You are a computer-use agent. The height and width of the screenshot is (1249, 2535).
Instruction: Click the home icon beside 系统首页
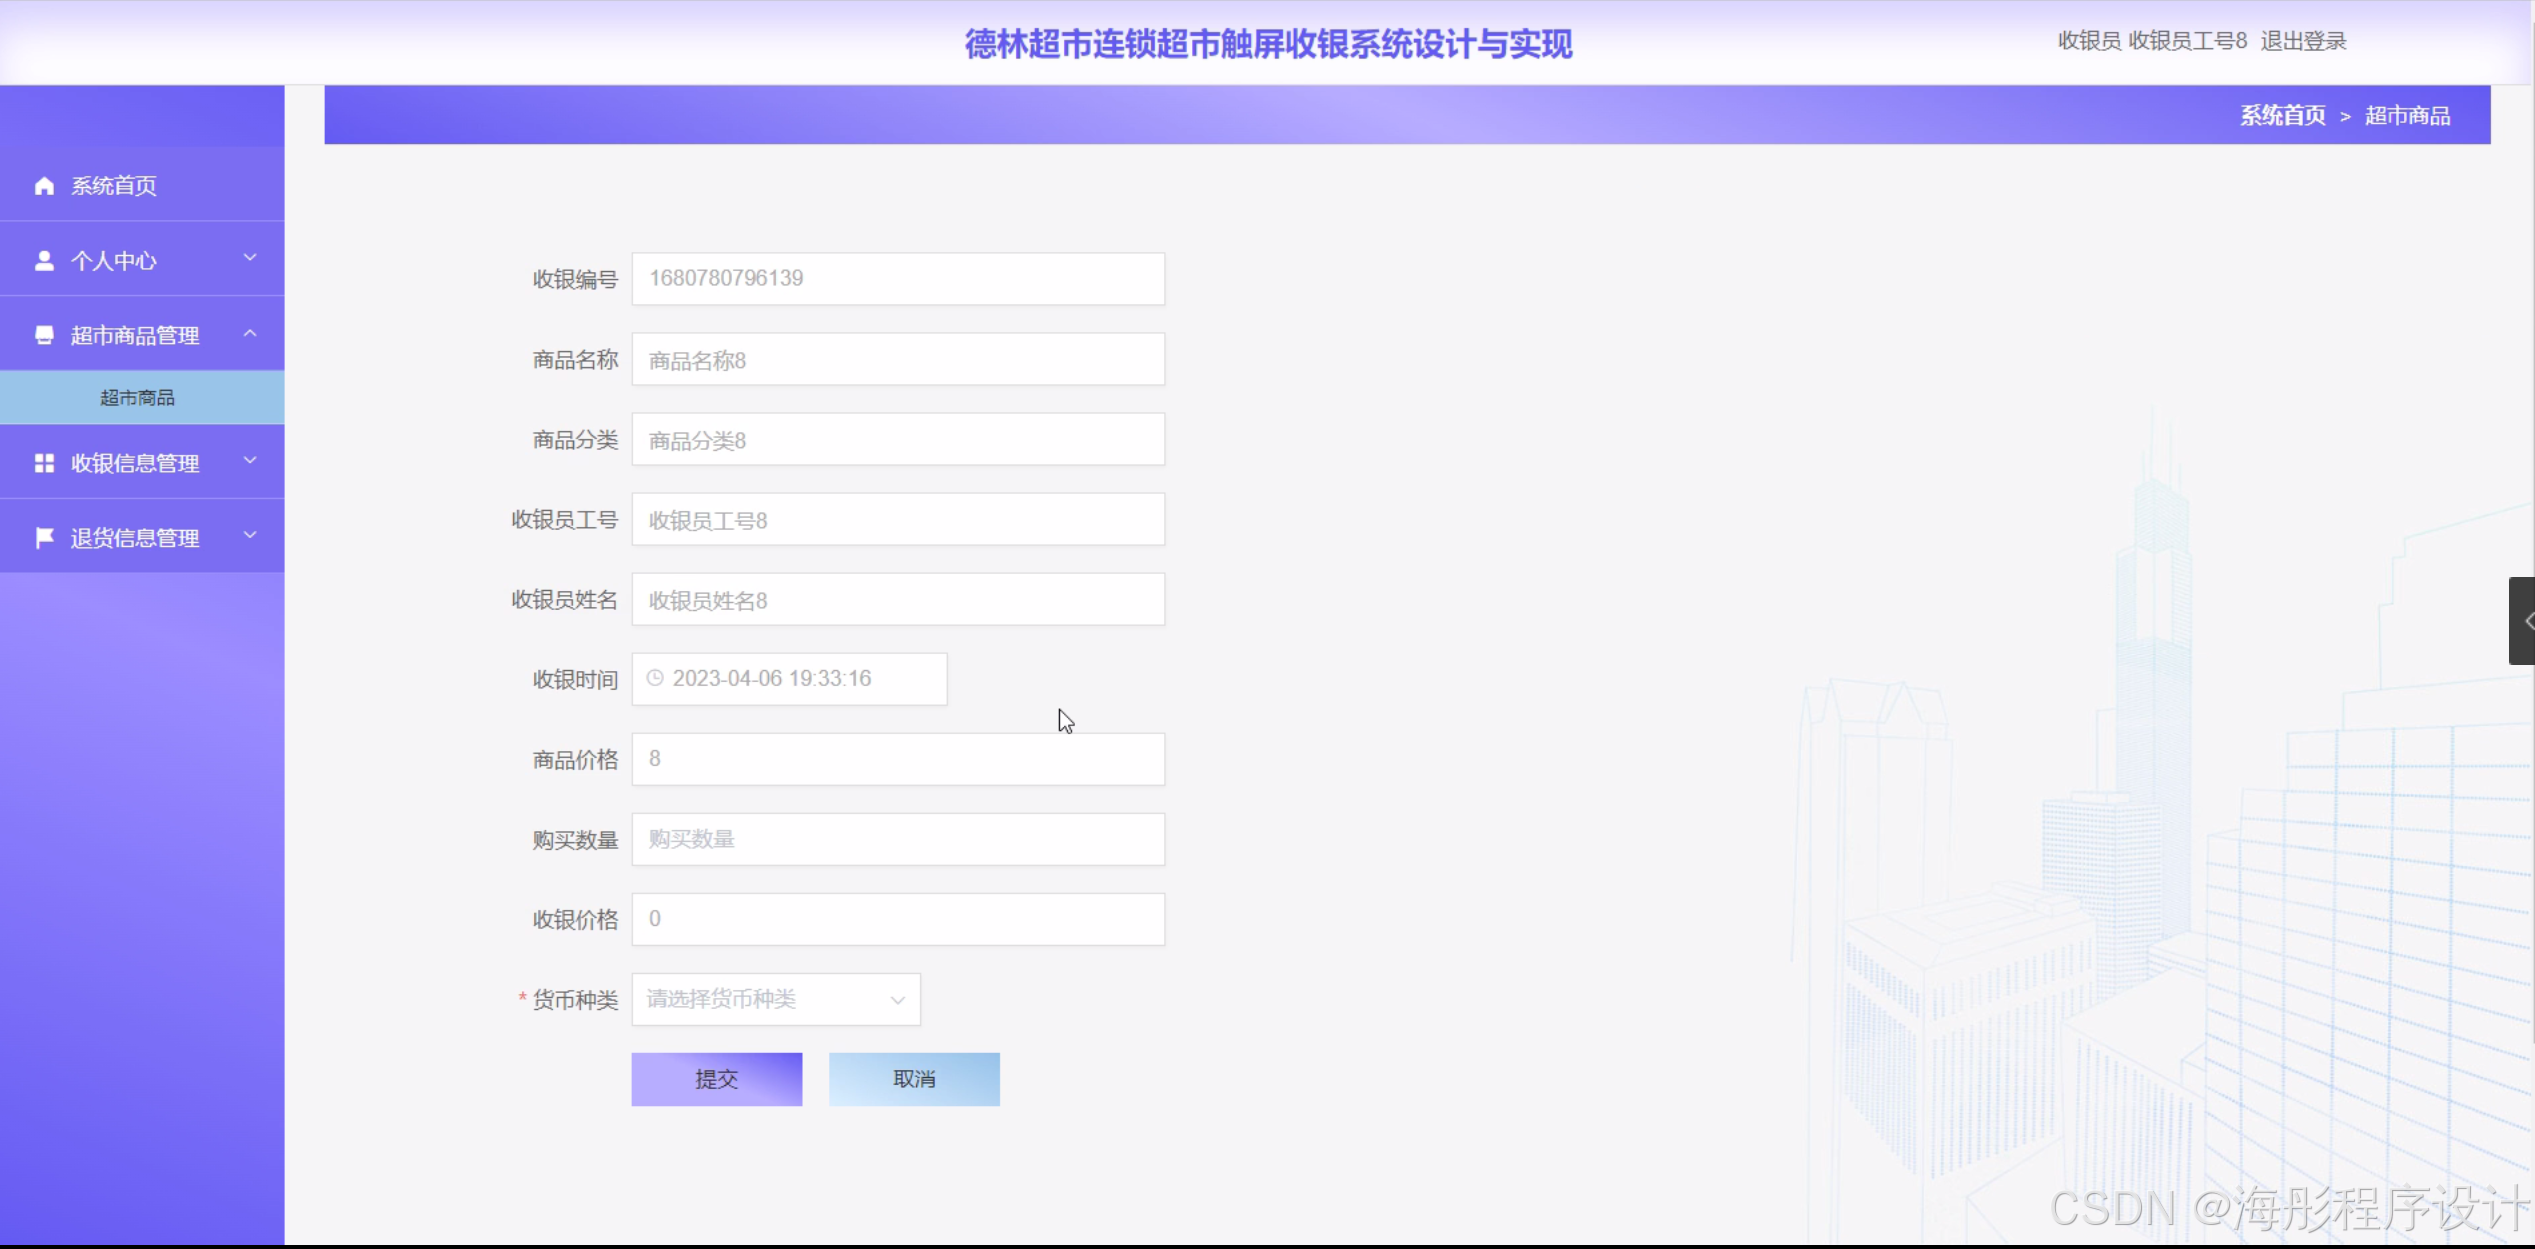44,186
